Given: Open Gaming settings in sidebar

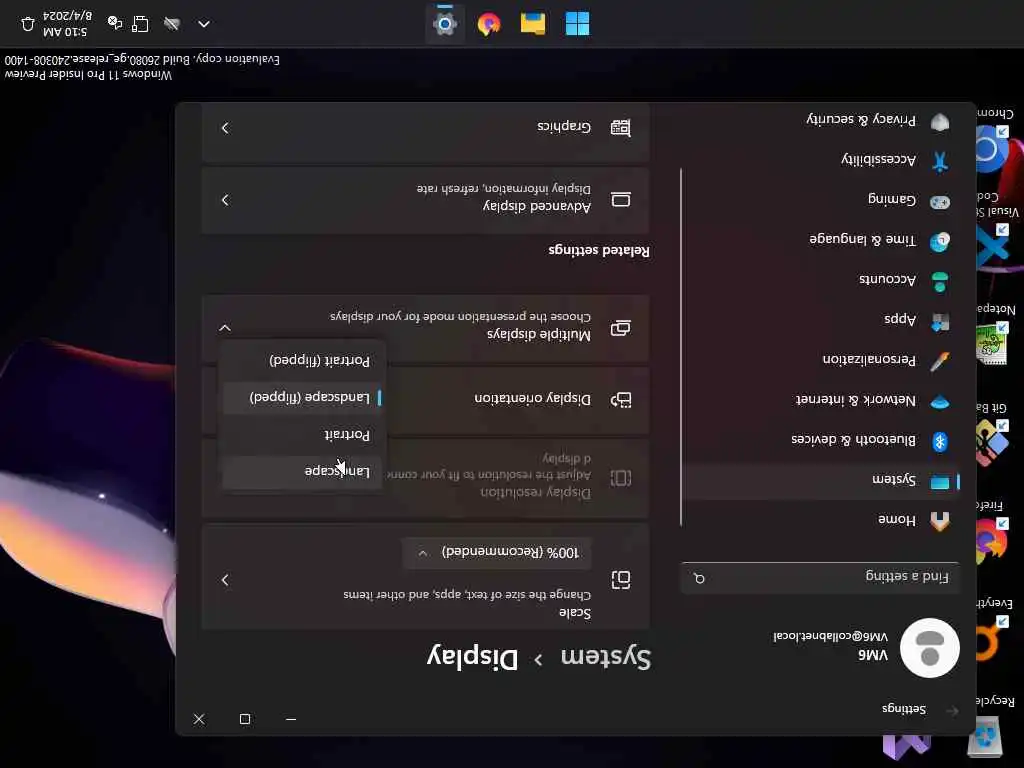Looking at the screenshot, I should tap(820, 200).
